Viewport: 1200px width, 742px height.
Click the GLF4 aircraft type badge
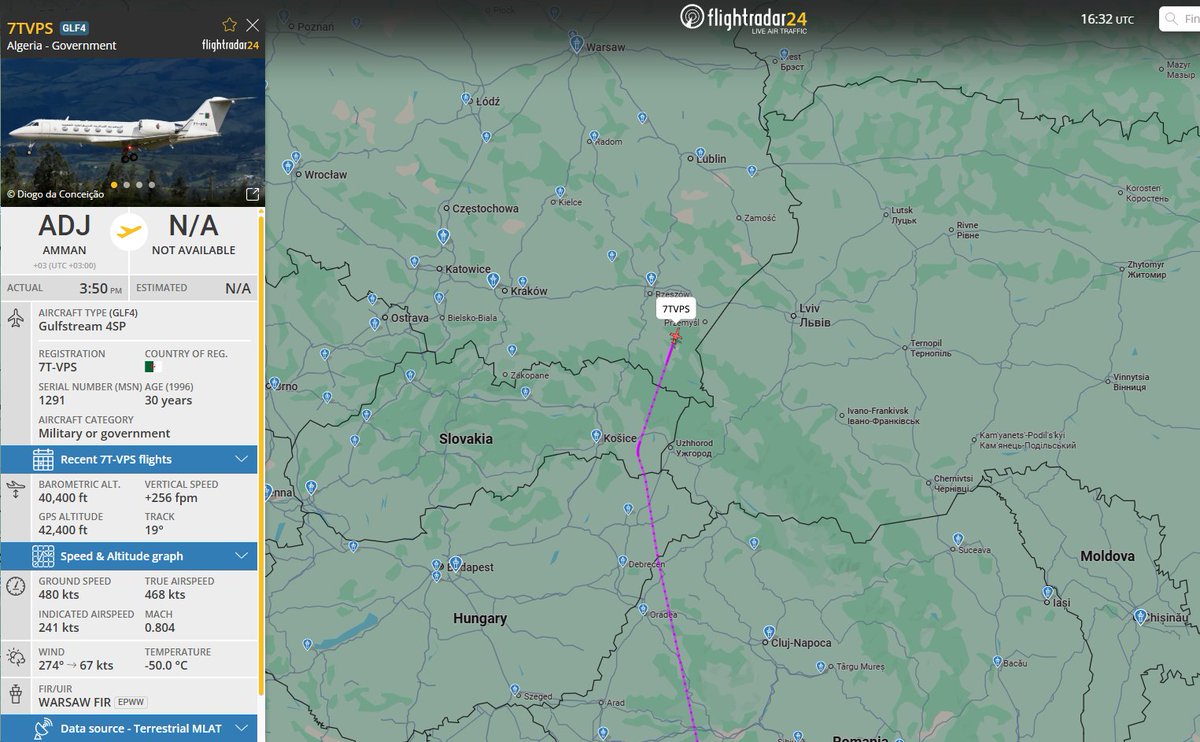point(73,27)
